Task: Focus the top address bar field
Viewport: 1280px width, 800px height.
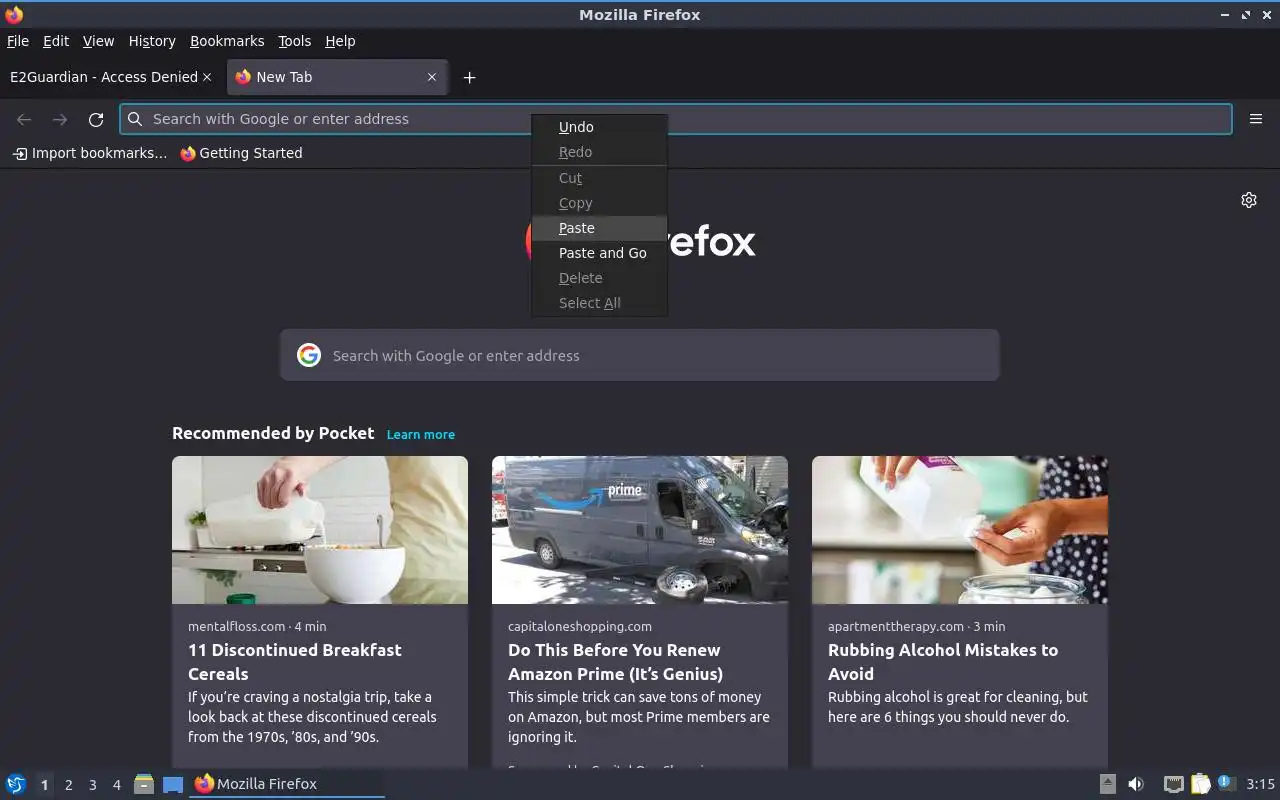Action: pyautogui.click(x=676, y=119)
